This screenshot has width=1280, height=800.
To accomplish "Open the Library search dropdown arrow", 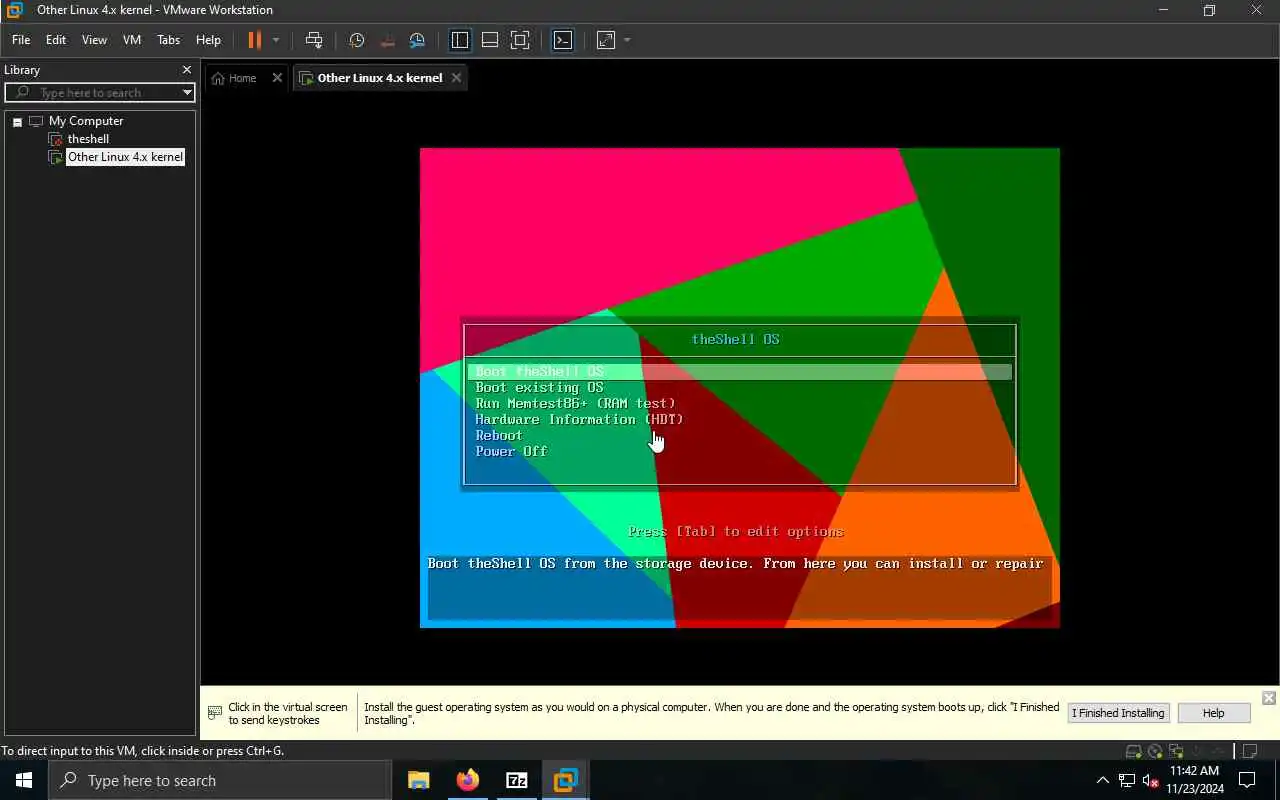I will click(187, 92).
